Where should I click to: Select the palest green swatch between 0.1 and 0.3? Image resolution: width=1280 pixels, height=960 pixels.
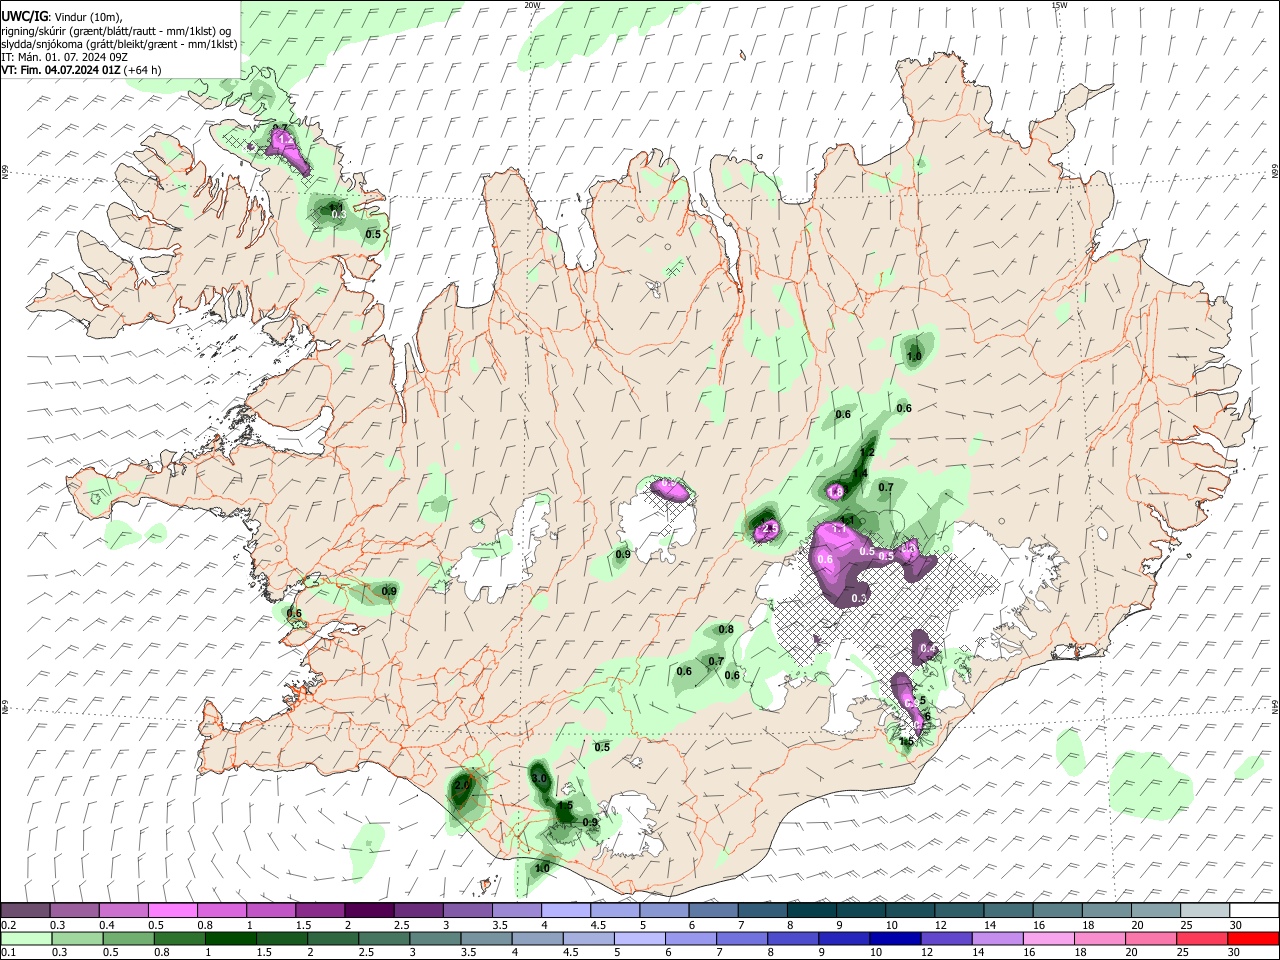coord(25,939)
